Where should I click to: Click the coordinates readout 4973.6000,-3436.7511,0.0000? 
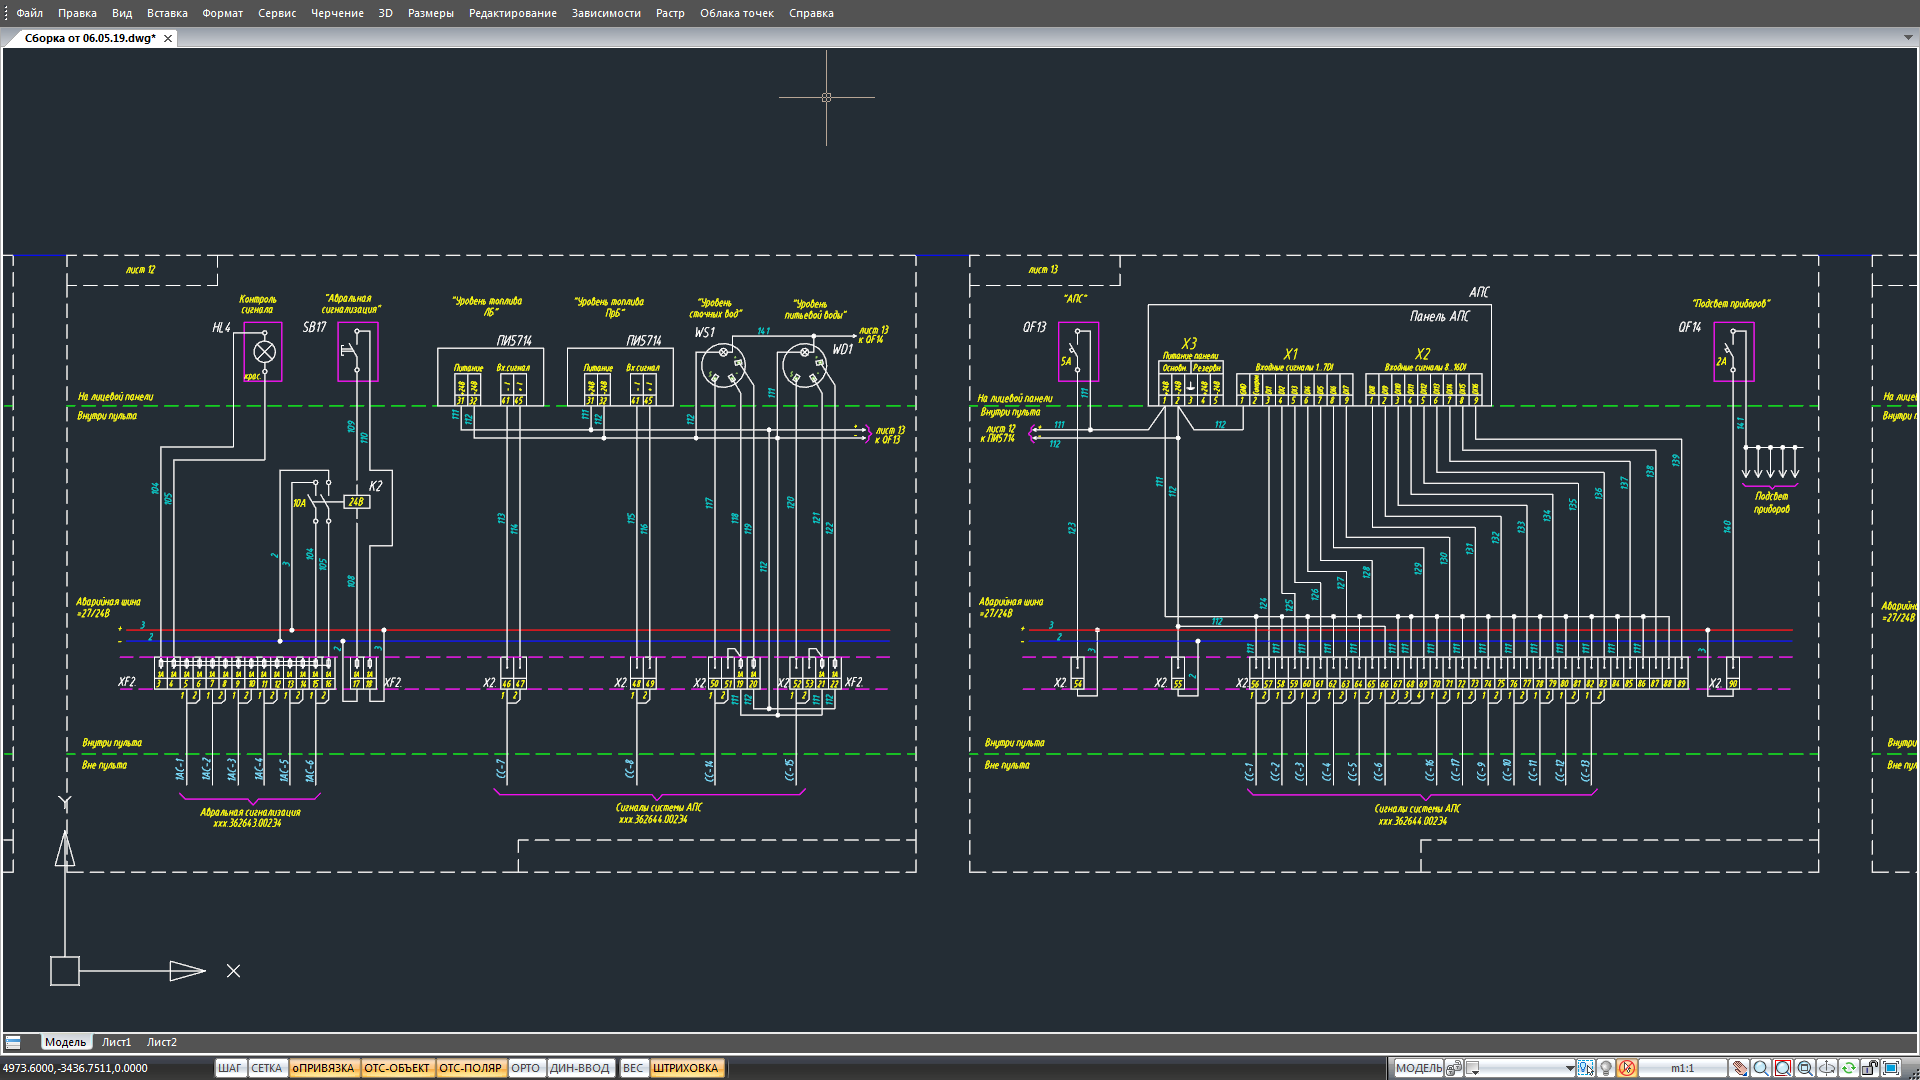point(75,1068)
